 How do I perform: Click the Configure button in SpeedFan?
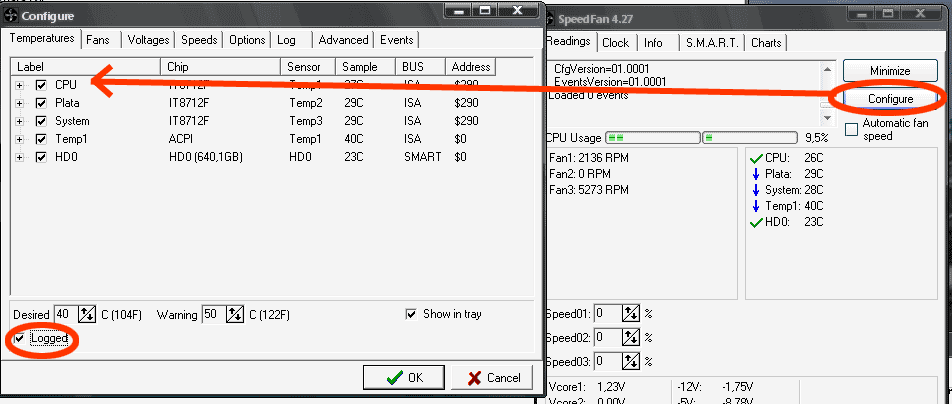(890, 98)
